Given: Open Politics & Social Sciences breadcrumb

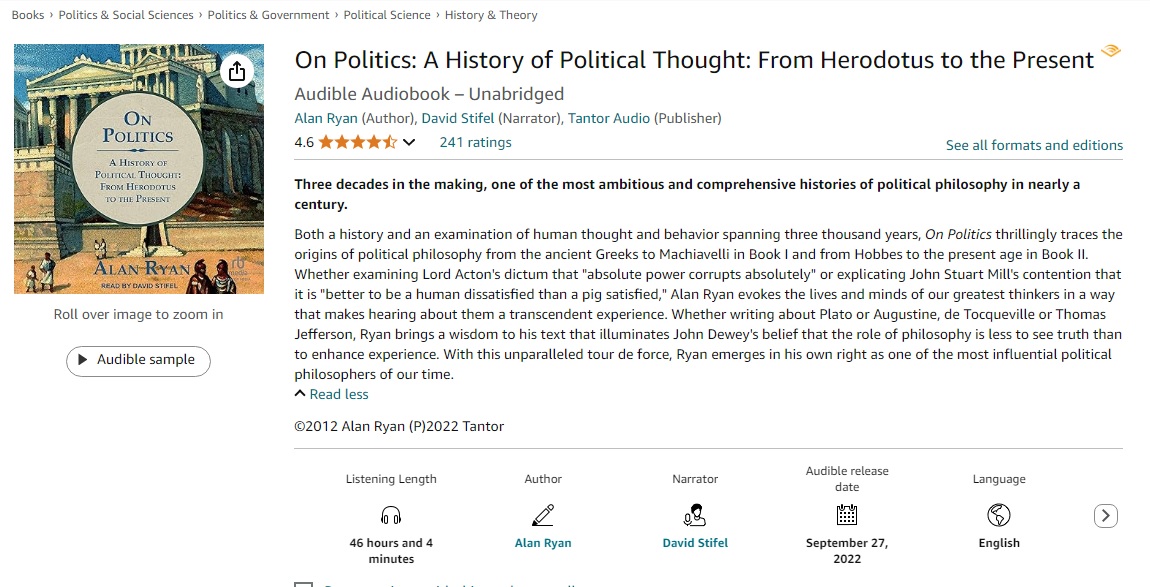Looking at the screenshot, I should (x=126, y=15).
